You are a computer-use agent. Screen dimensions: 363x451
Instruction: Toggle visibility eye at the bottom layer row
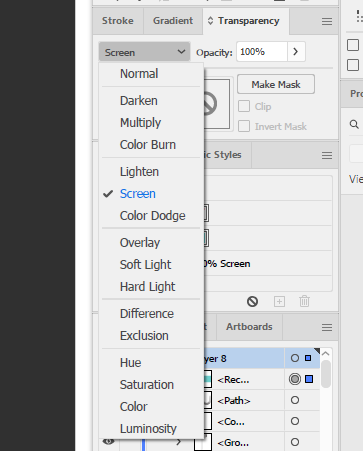tap(108, 442)
